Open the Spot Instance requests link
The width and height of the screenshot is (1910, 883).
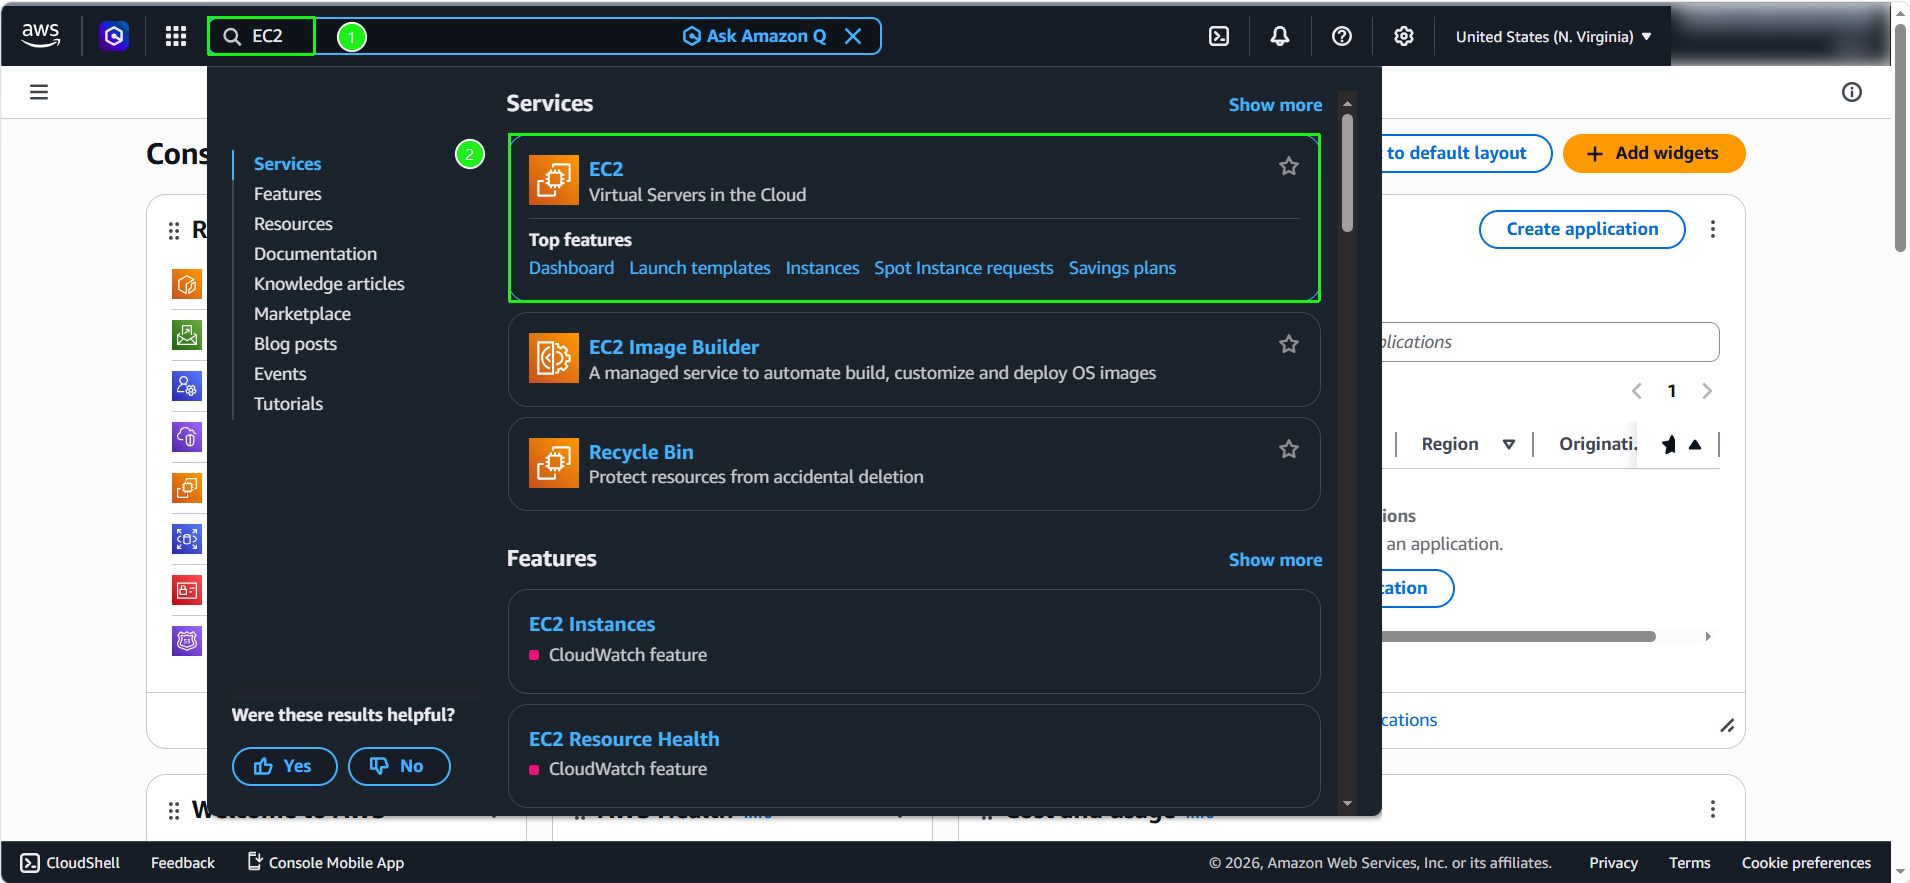pos(964,268)
